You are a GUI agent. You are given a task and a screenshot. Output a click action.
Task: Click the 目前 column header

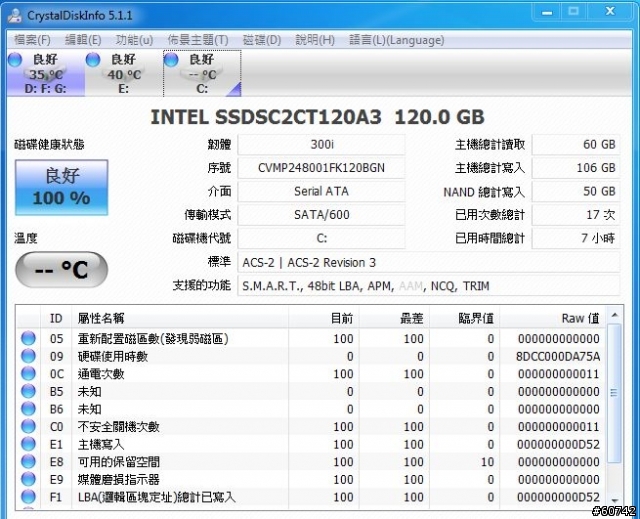(x=324, y=318)
